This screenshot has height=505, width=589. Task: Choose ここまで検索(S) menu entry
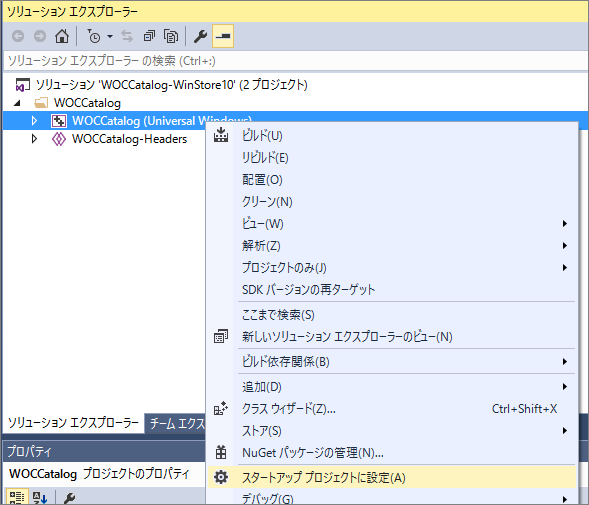391,314
